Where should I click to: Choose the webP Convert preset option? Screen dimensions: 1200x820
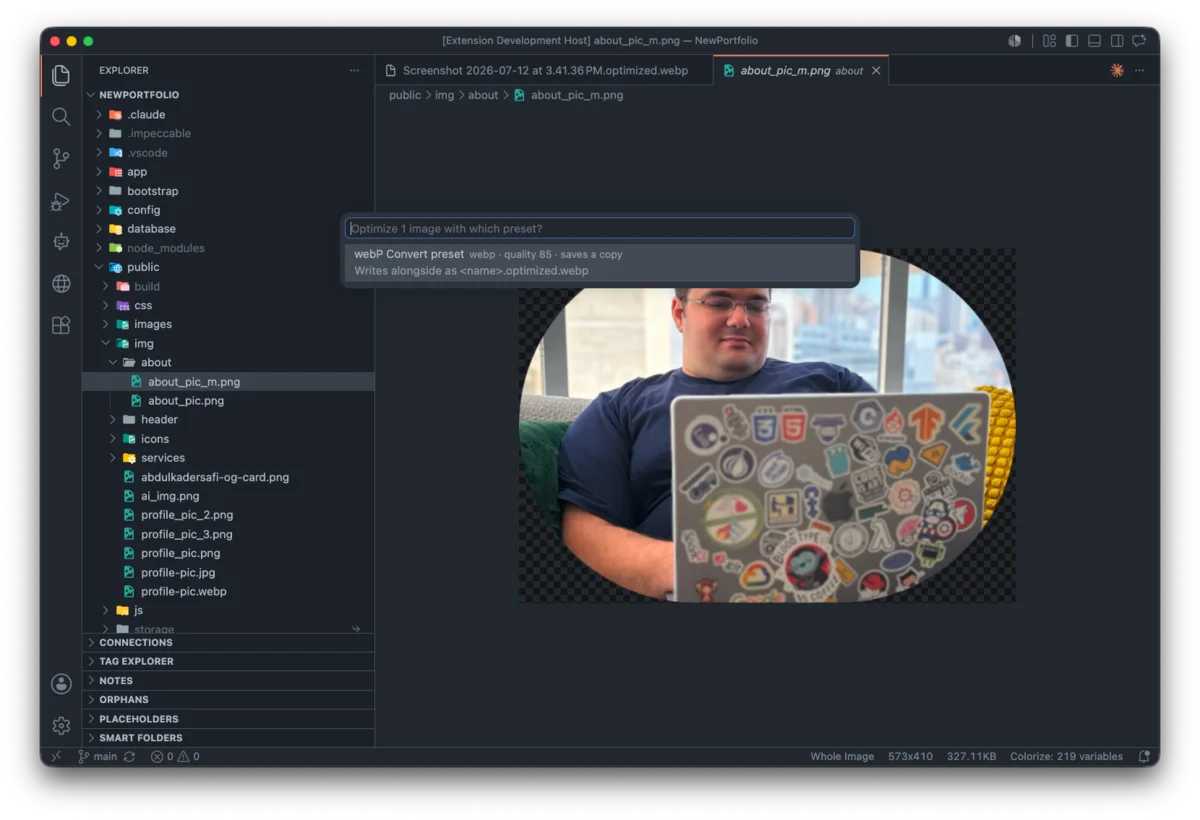click(600, 262)
